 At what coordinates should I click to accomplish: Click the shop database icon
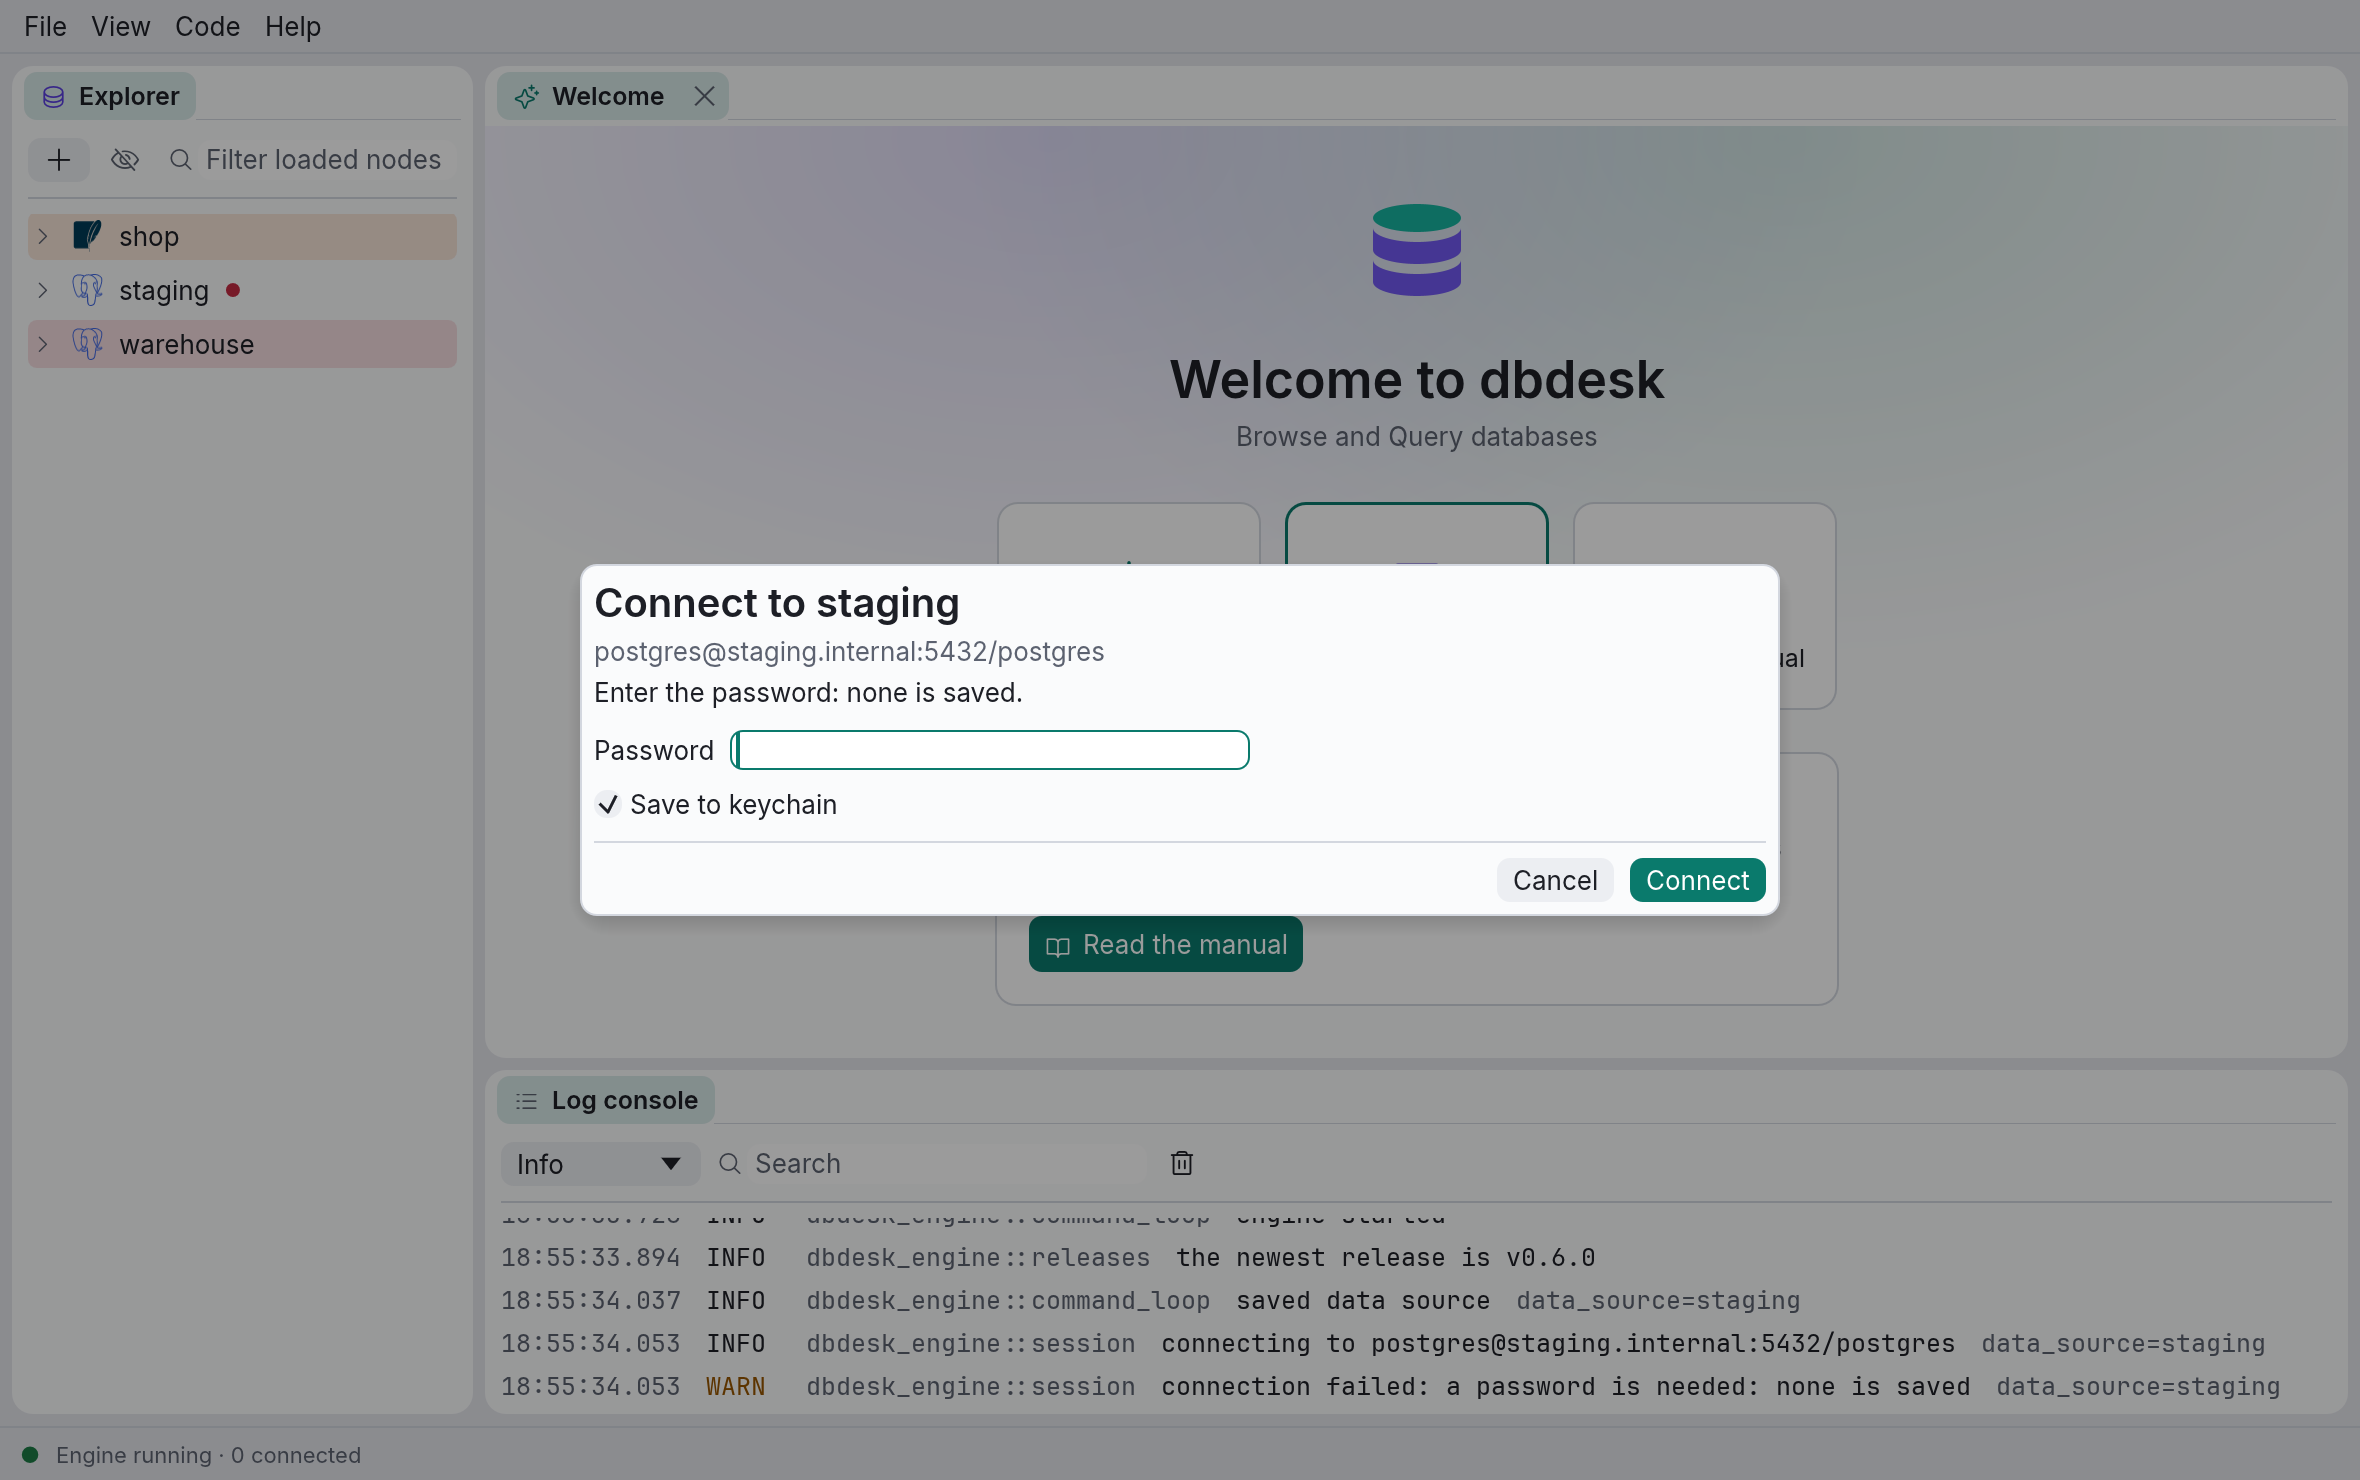(87, 236)
